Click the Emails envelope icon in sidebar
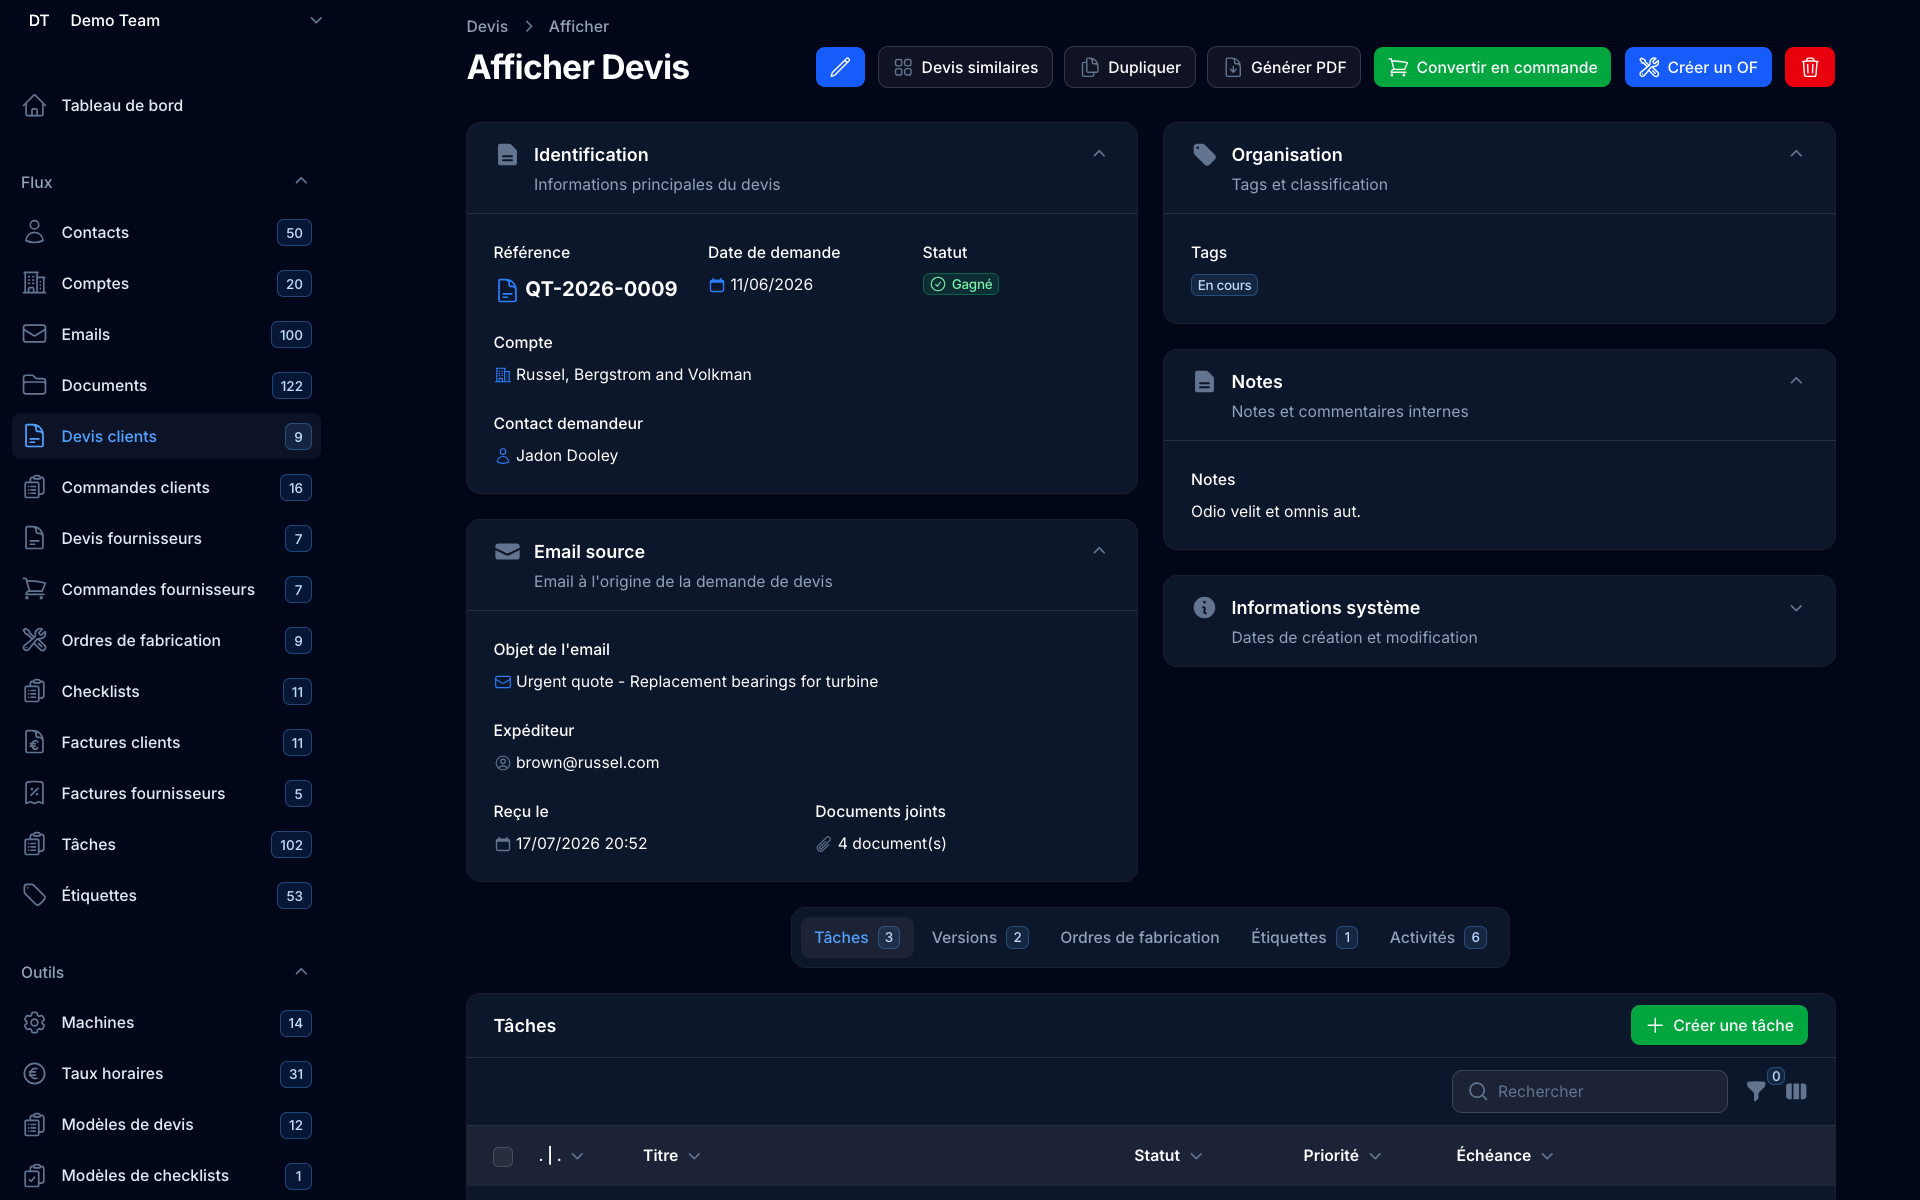Image resolution: width=1920 pixels, height=1200 pixels. pyautogui.click(x=35, y=334)
